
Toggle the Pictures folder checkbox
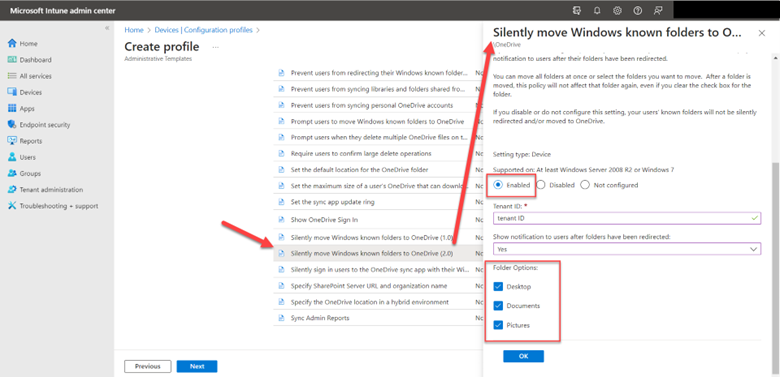(498, 325)
